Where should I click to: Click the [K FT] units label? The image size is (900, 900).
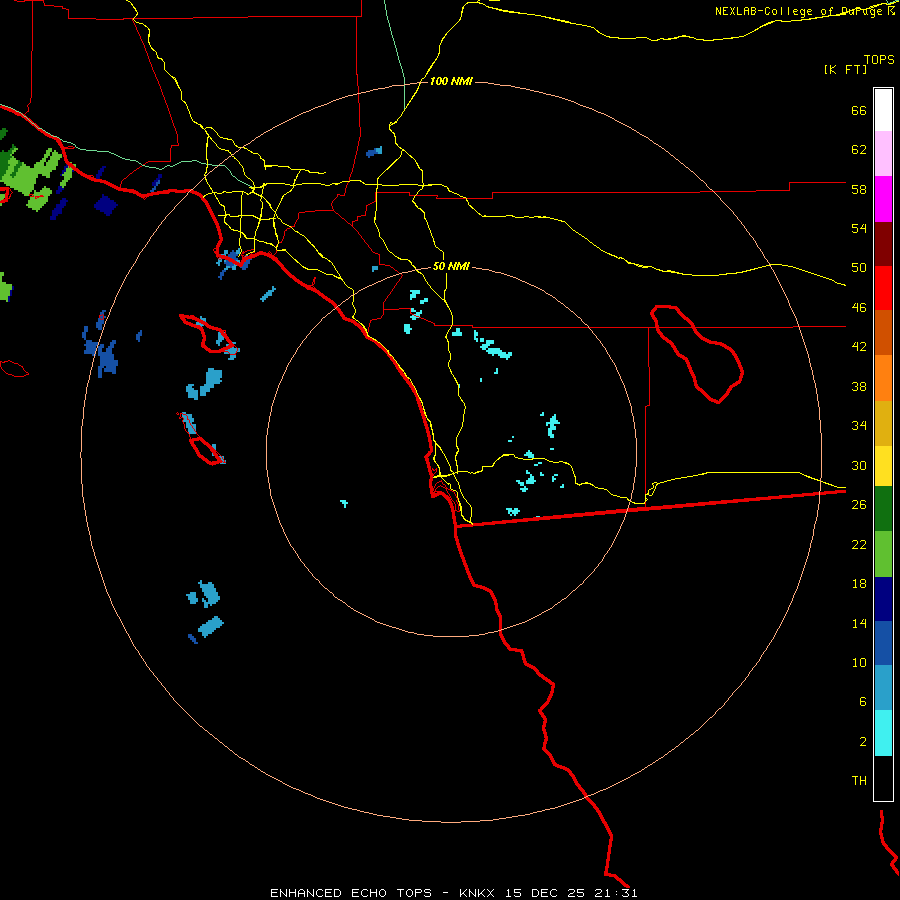click(x=845, y=69)
